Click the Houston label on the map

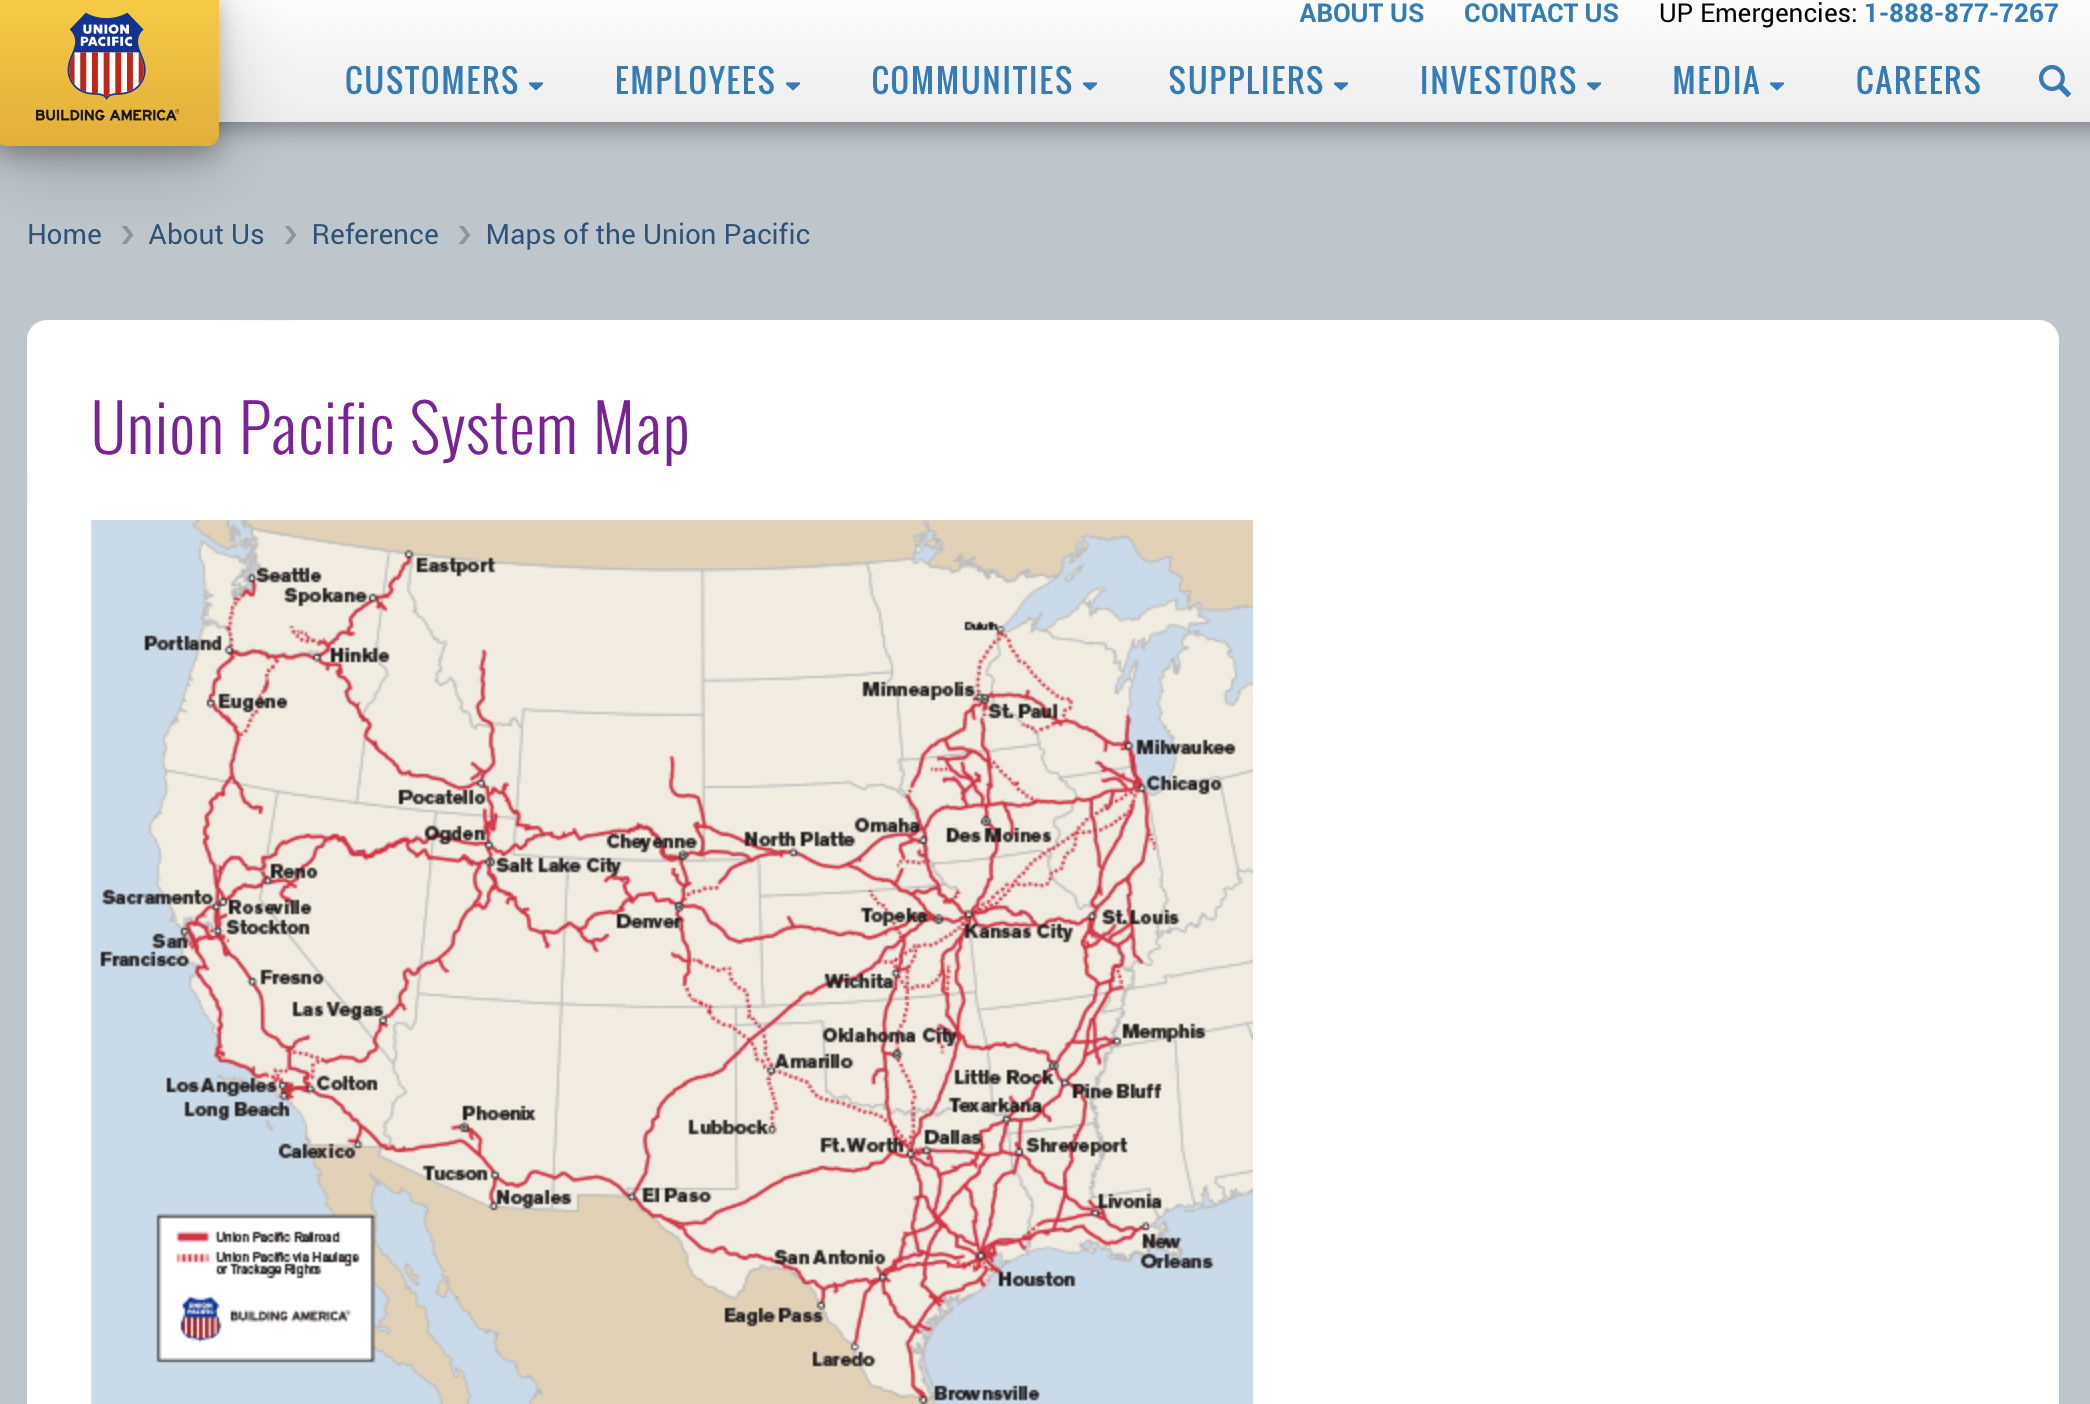point(1036,1279)
